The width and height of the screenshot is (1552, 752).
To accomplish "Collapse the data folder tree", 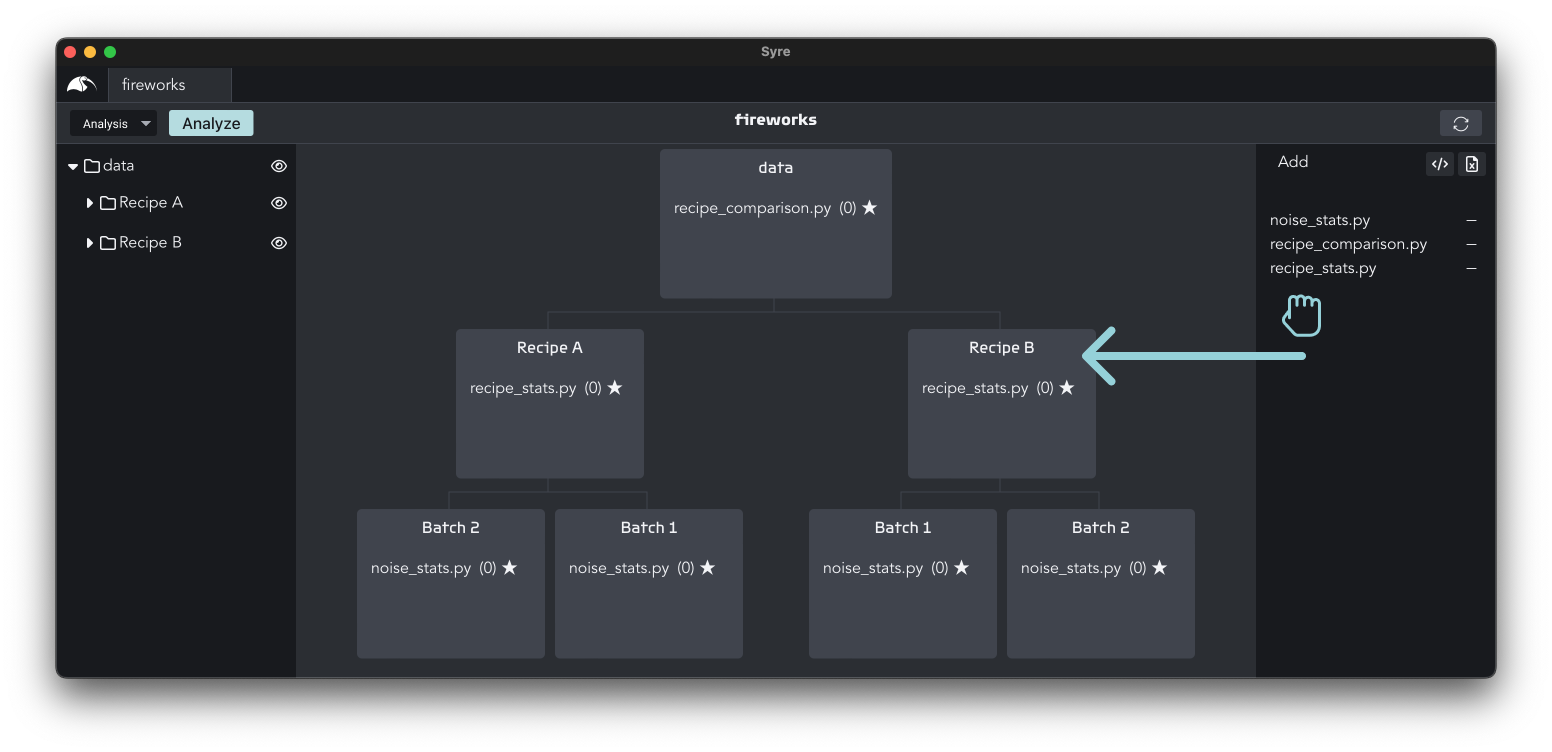I will click(73, 166).
